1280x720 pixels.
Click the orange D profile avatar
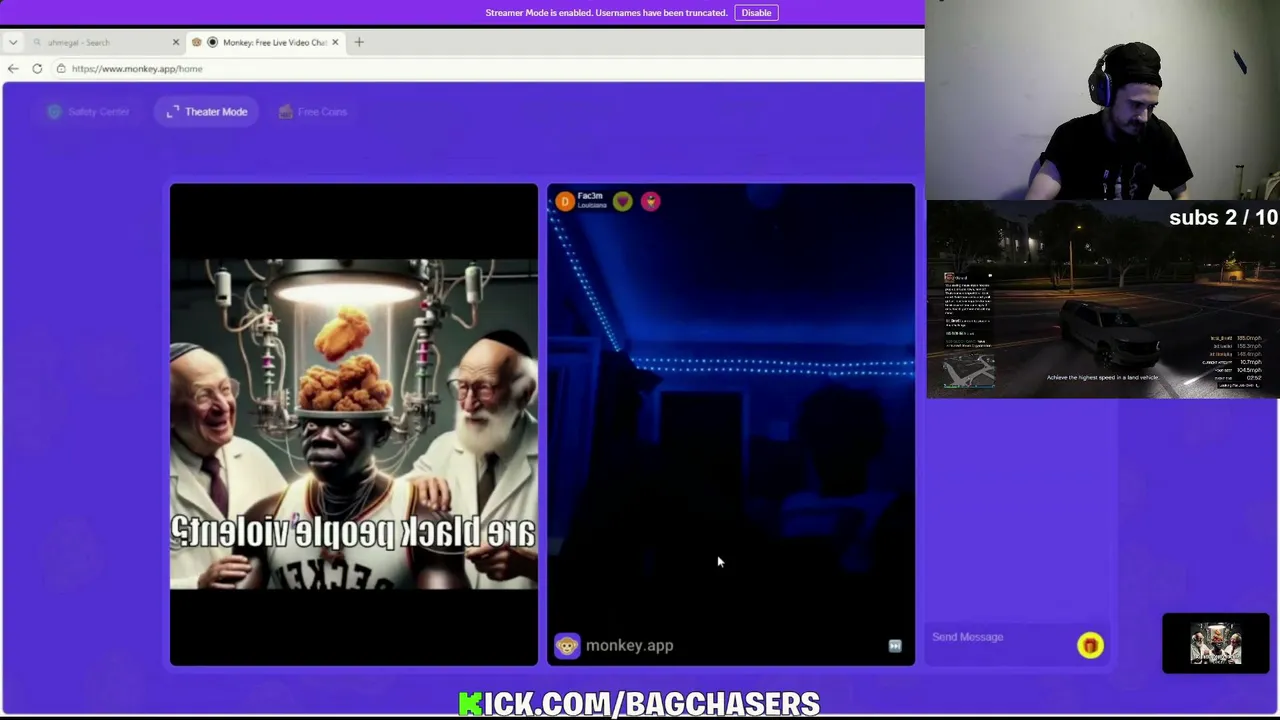[565, 202]
